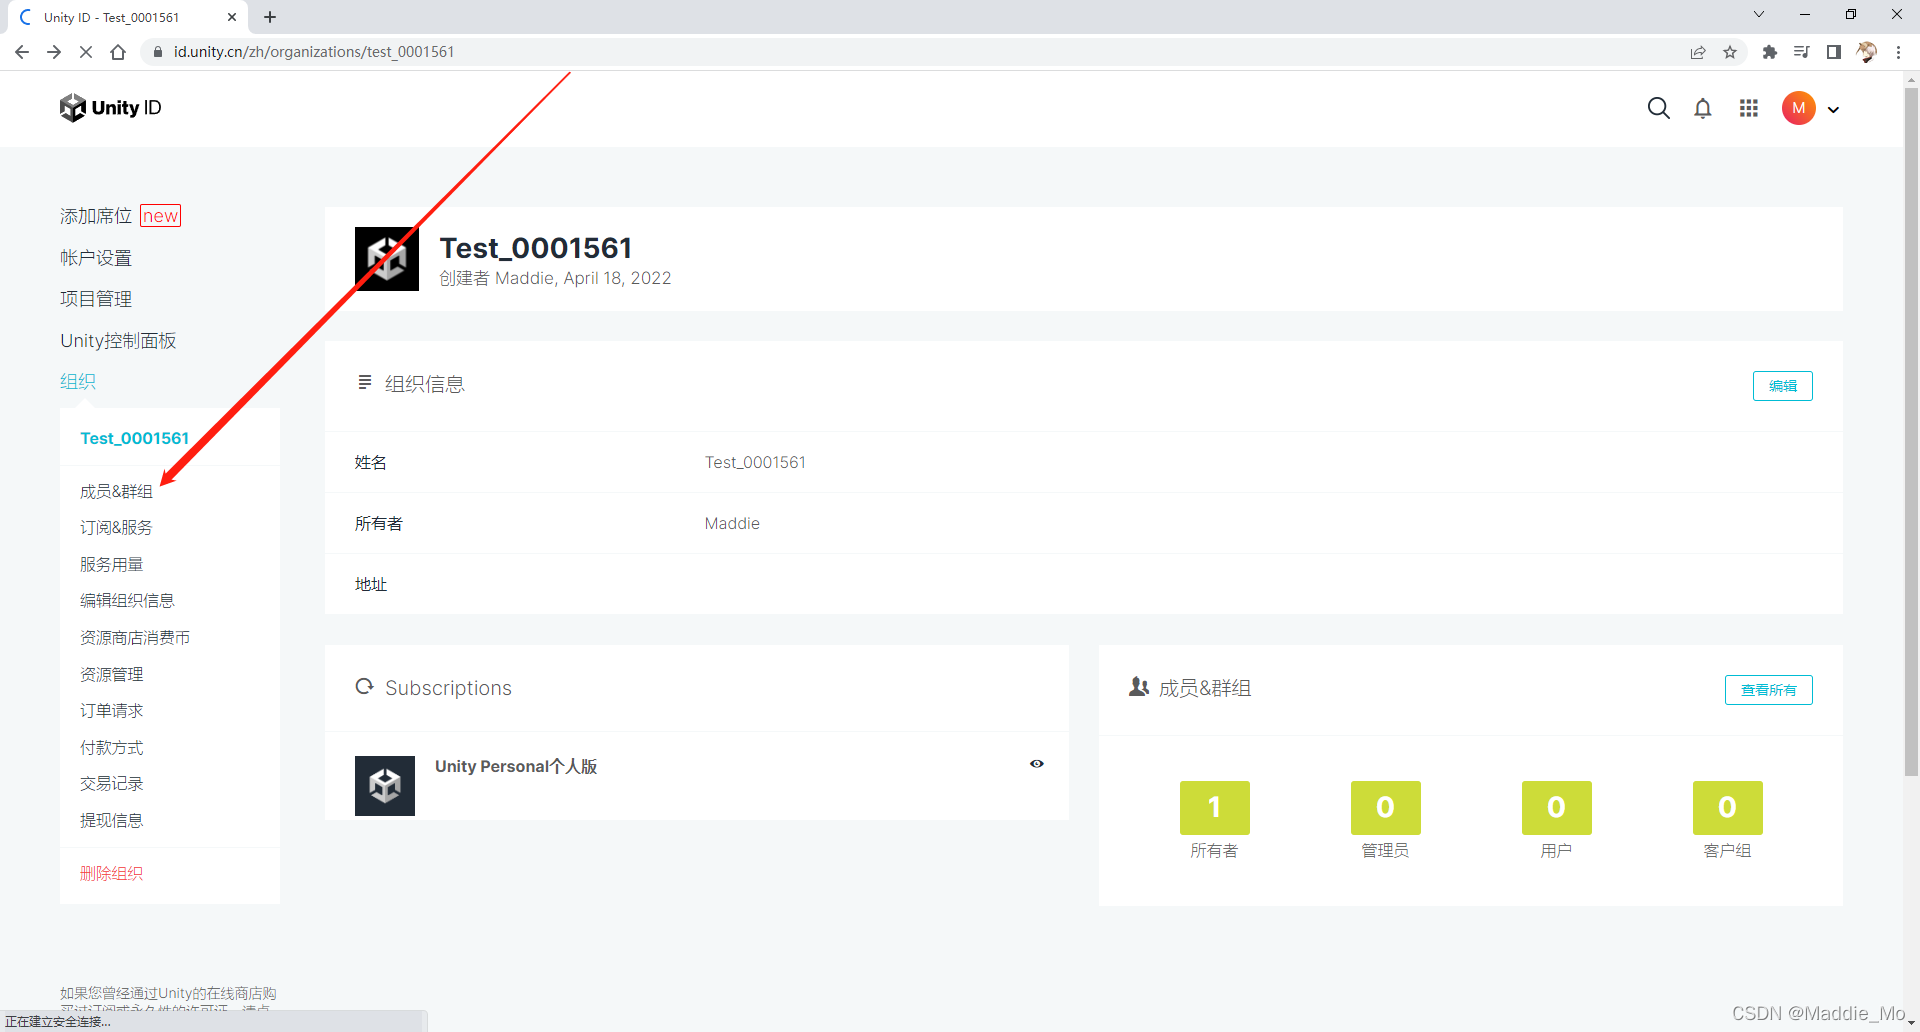Open the media control playlist icon
1920x1032 pixels.
click(1801, 52)
